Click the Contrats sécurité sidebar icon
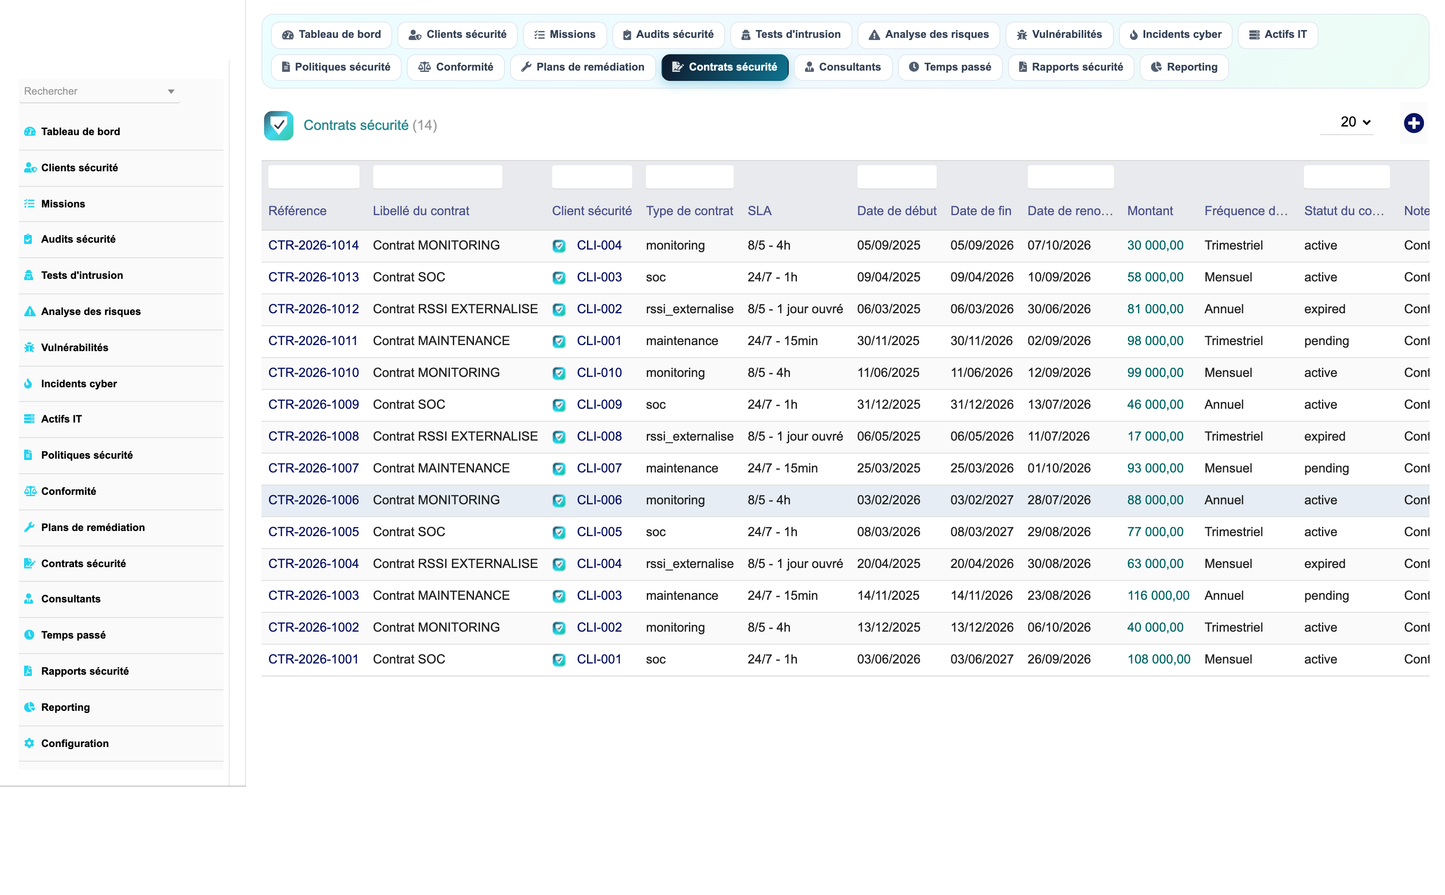 click(30, 564)
